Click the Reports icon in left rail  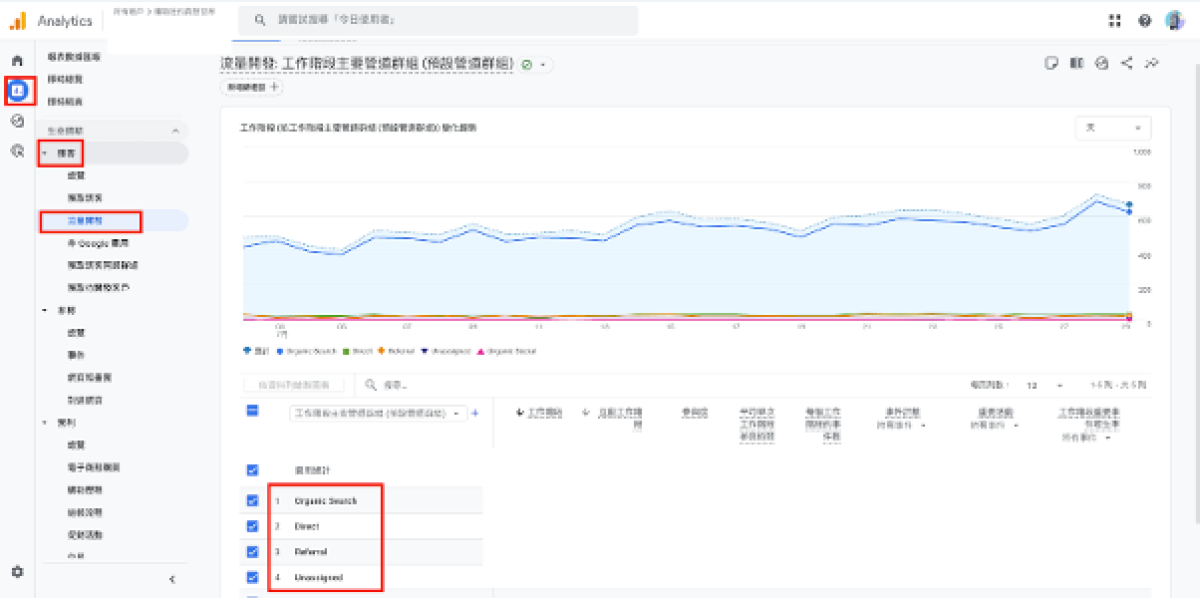(x=17, y=91)
